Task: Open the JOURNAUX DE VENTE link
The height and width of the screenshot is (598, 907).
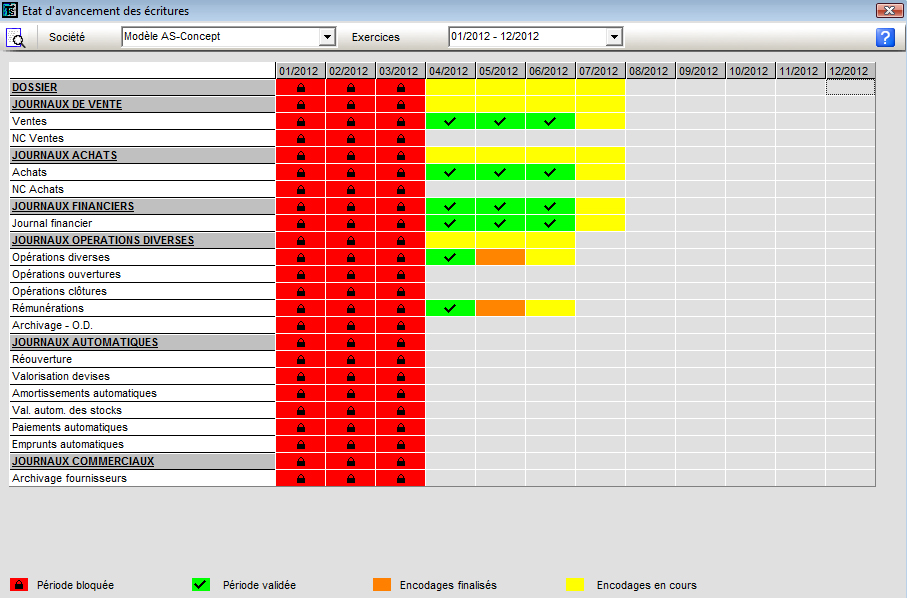Action: [67, 105]
